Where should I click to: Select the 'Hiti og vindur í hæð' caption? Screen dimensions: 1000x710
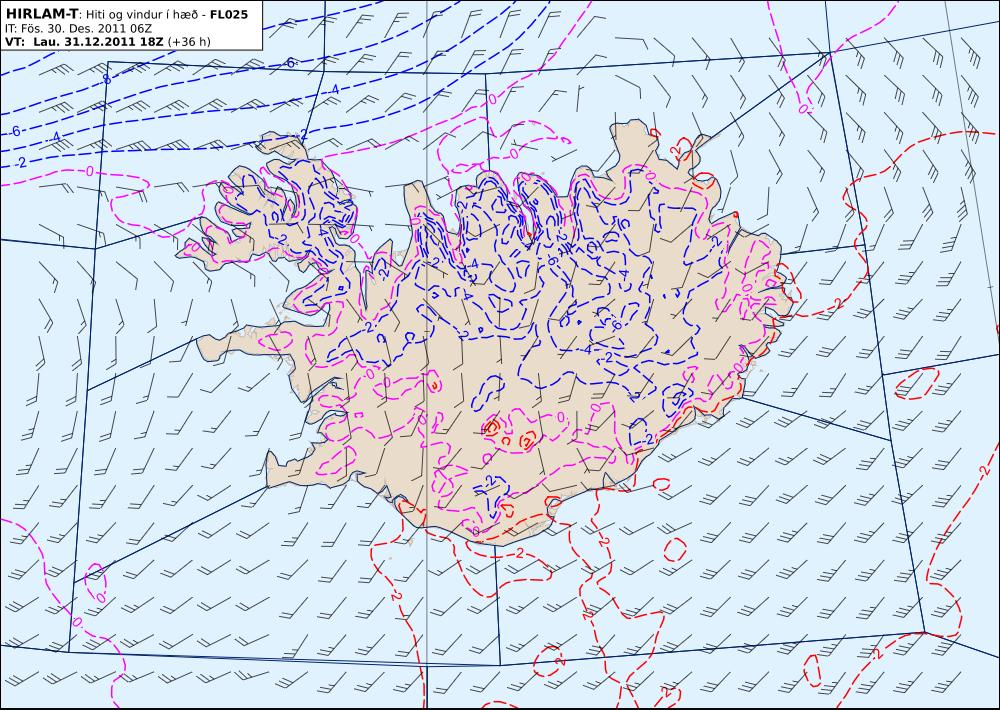tap(140, 14)
